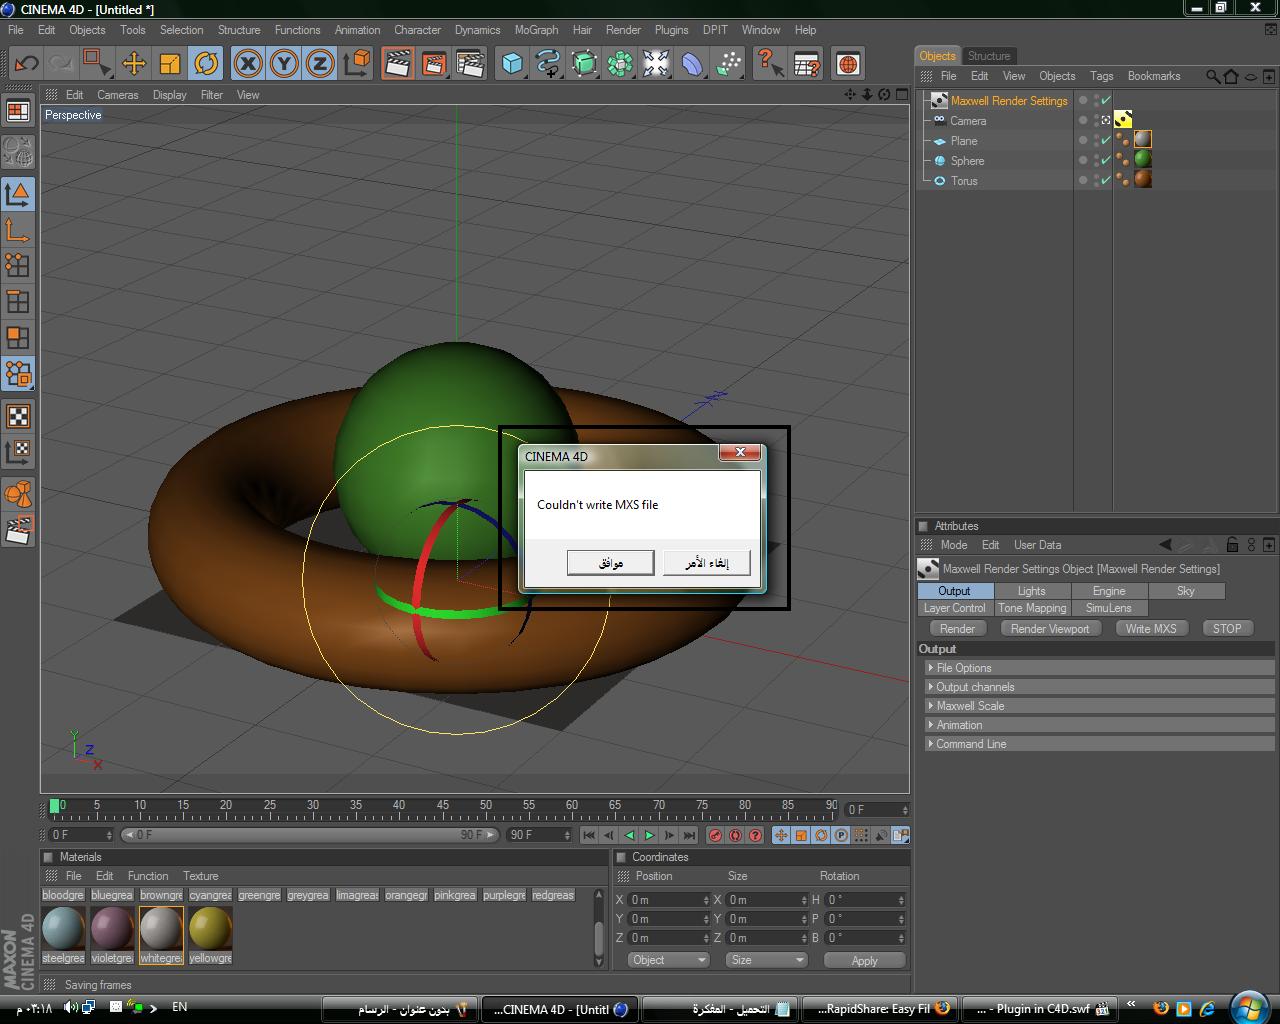Open the Object coordinate mode dropdown
This screenshot has height=1024, width=1280.
tap(668, 960)
